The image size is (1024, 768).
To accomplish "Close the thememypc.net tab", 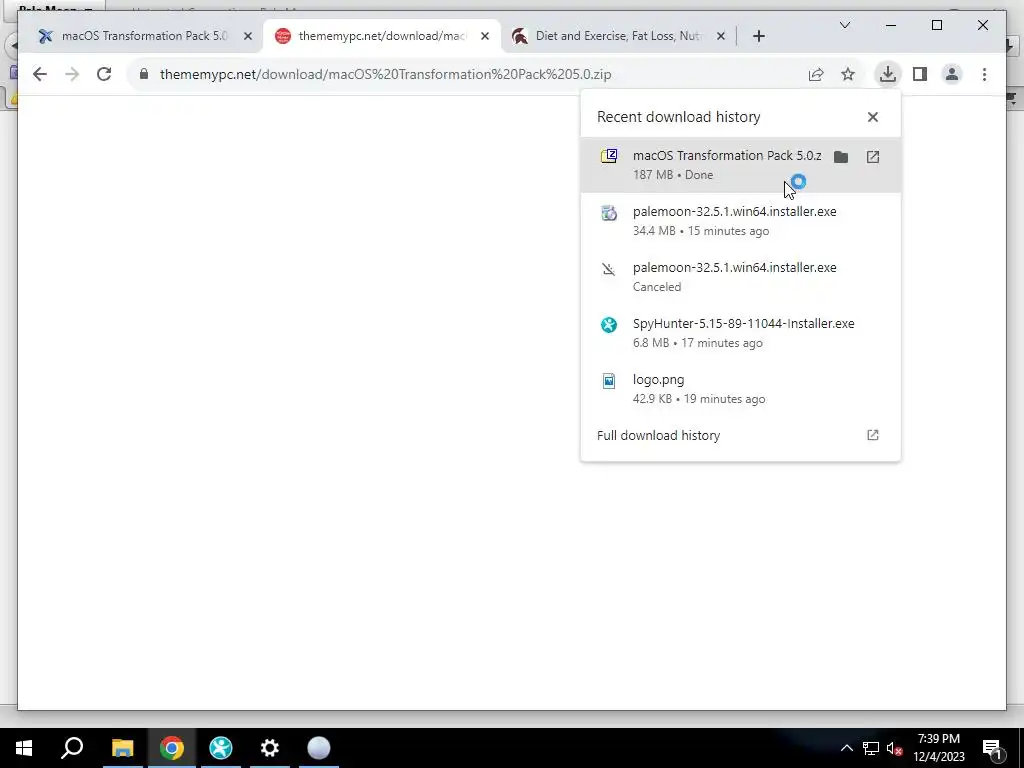I will 485,37.
